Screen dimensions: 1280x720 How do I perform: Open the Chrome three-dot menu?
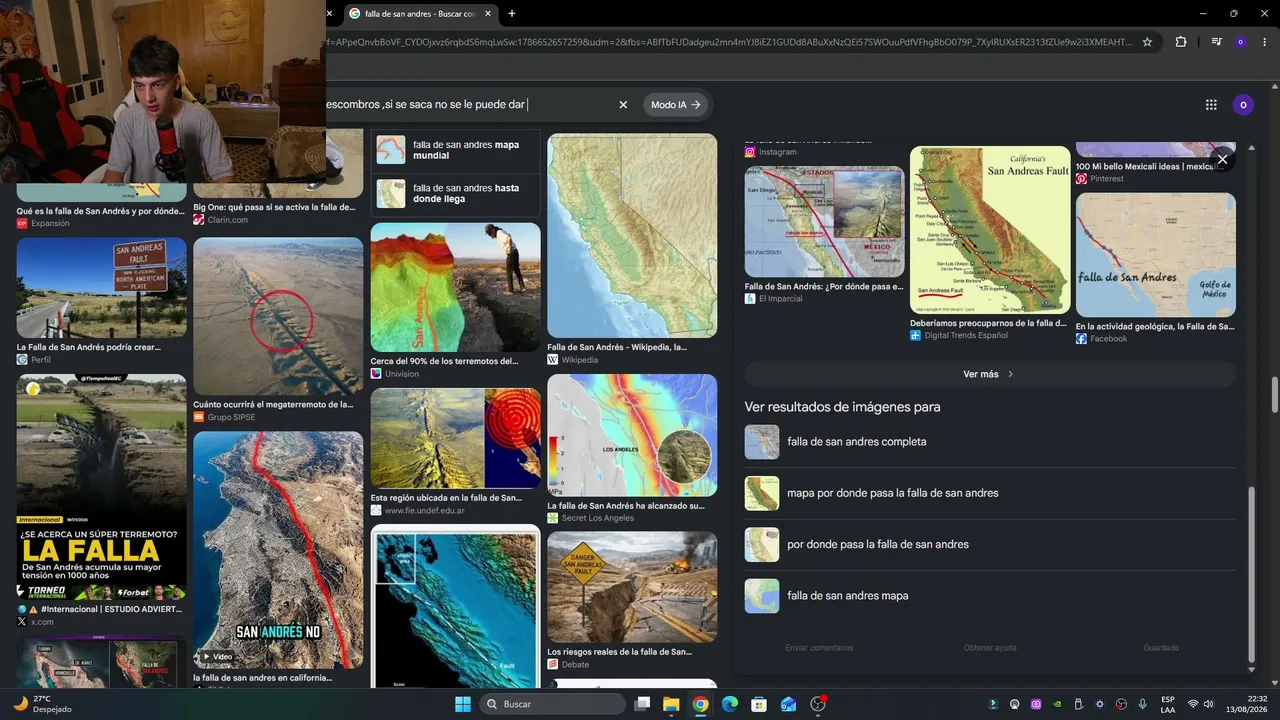point(1265,42)
